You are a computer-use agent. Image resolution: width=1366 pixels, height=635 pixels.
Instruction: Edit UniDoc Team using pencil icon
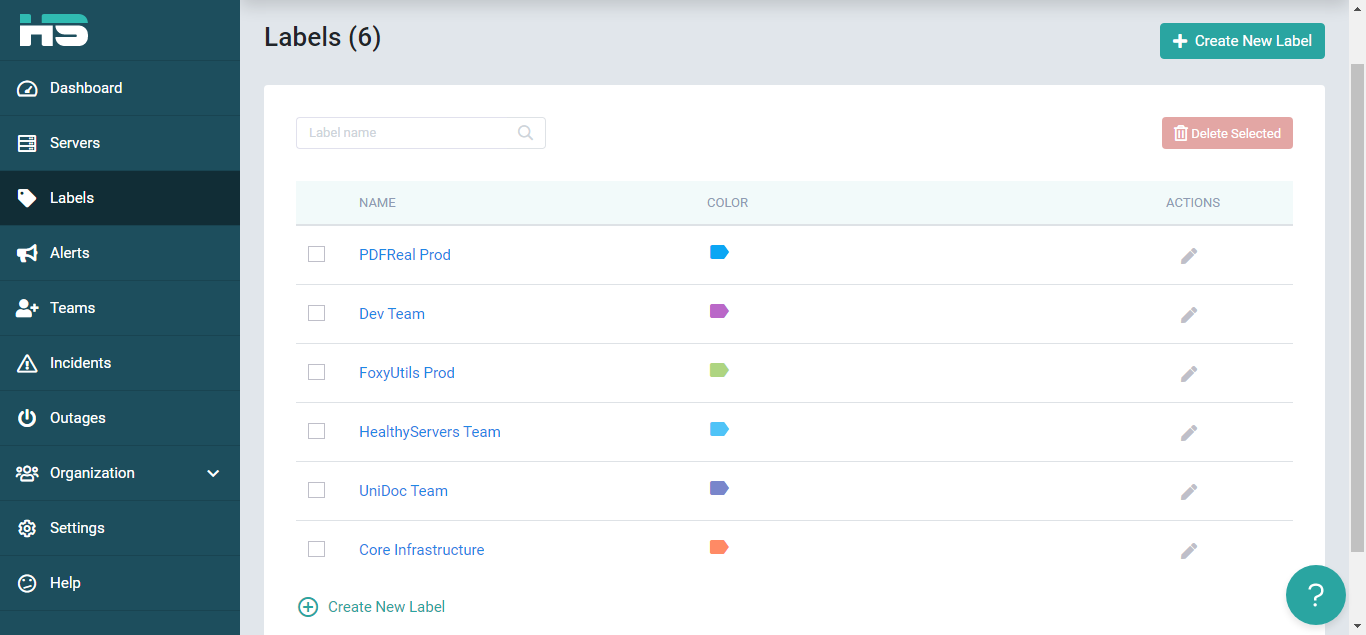pos(1189,492)
